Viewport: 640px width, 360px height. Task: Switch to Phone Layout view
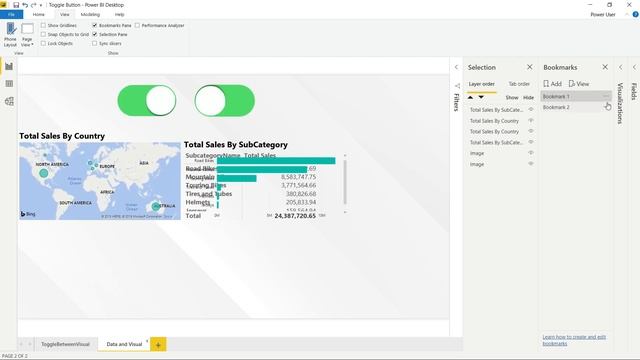[x=10, y=35]
